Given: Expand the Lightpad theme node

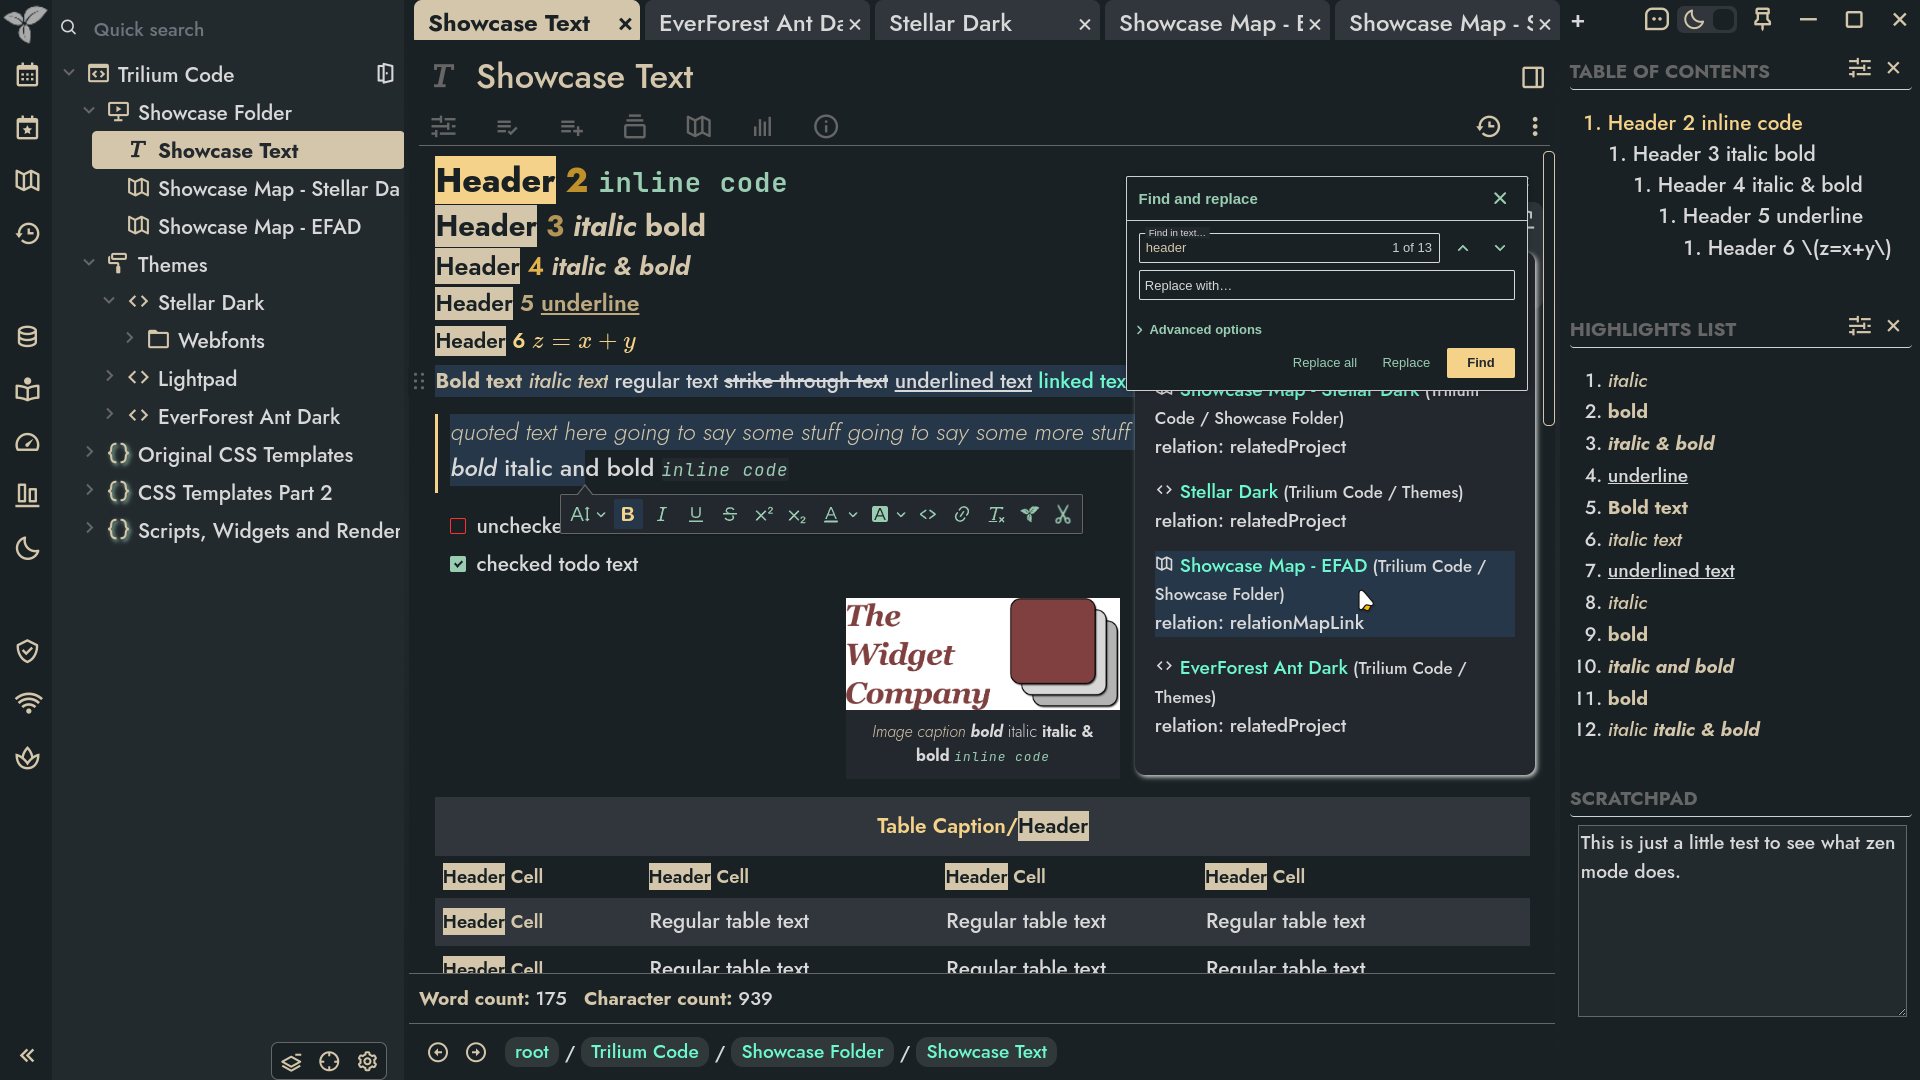Looking at the screenshot, I should pos(110,377).
